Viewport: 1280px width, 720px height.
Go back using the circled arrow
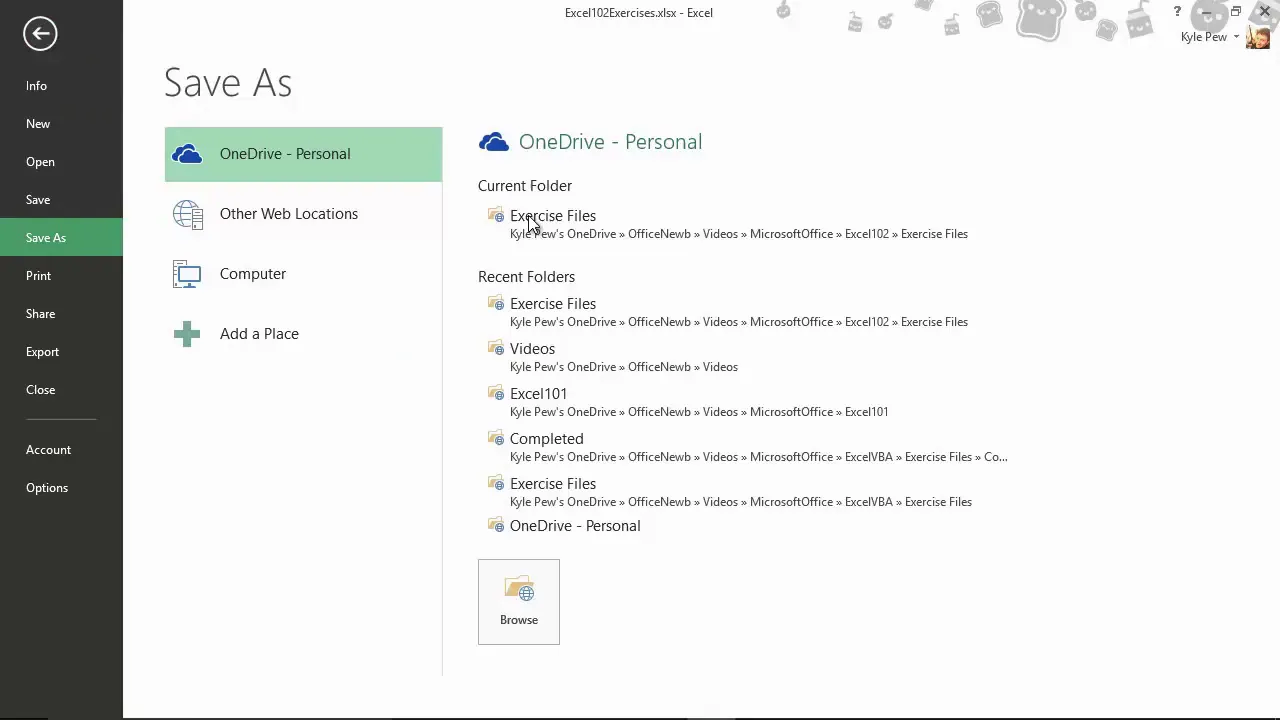tap(40, 34)
